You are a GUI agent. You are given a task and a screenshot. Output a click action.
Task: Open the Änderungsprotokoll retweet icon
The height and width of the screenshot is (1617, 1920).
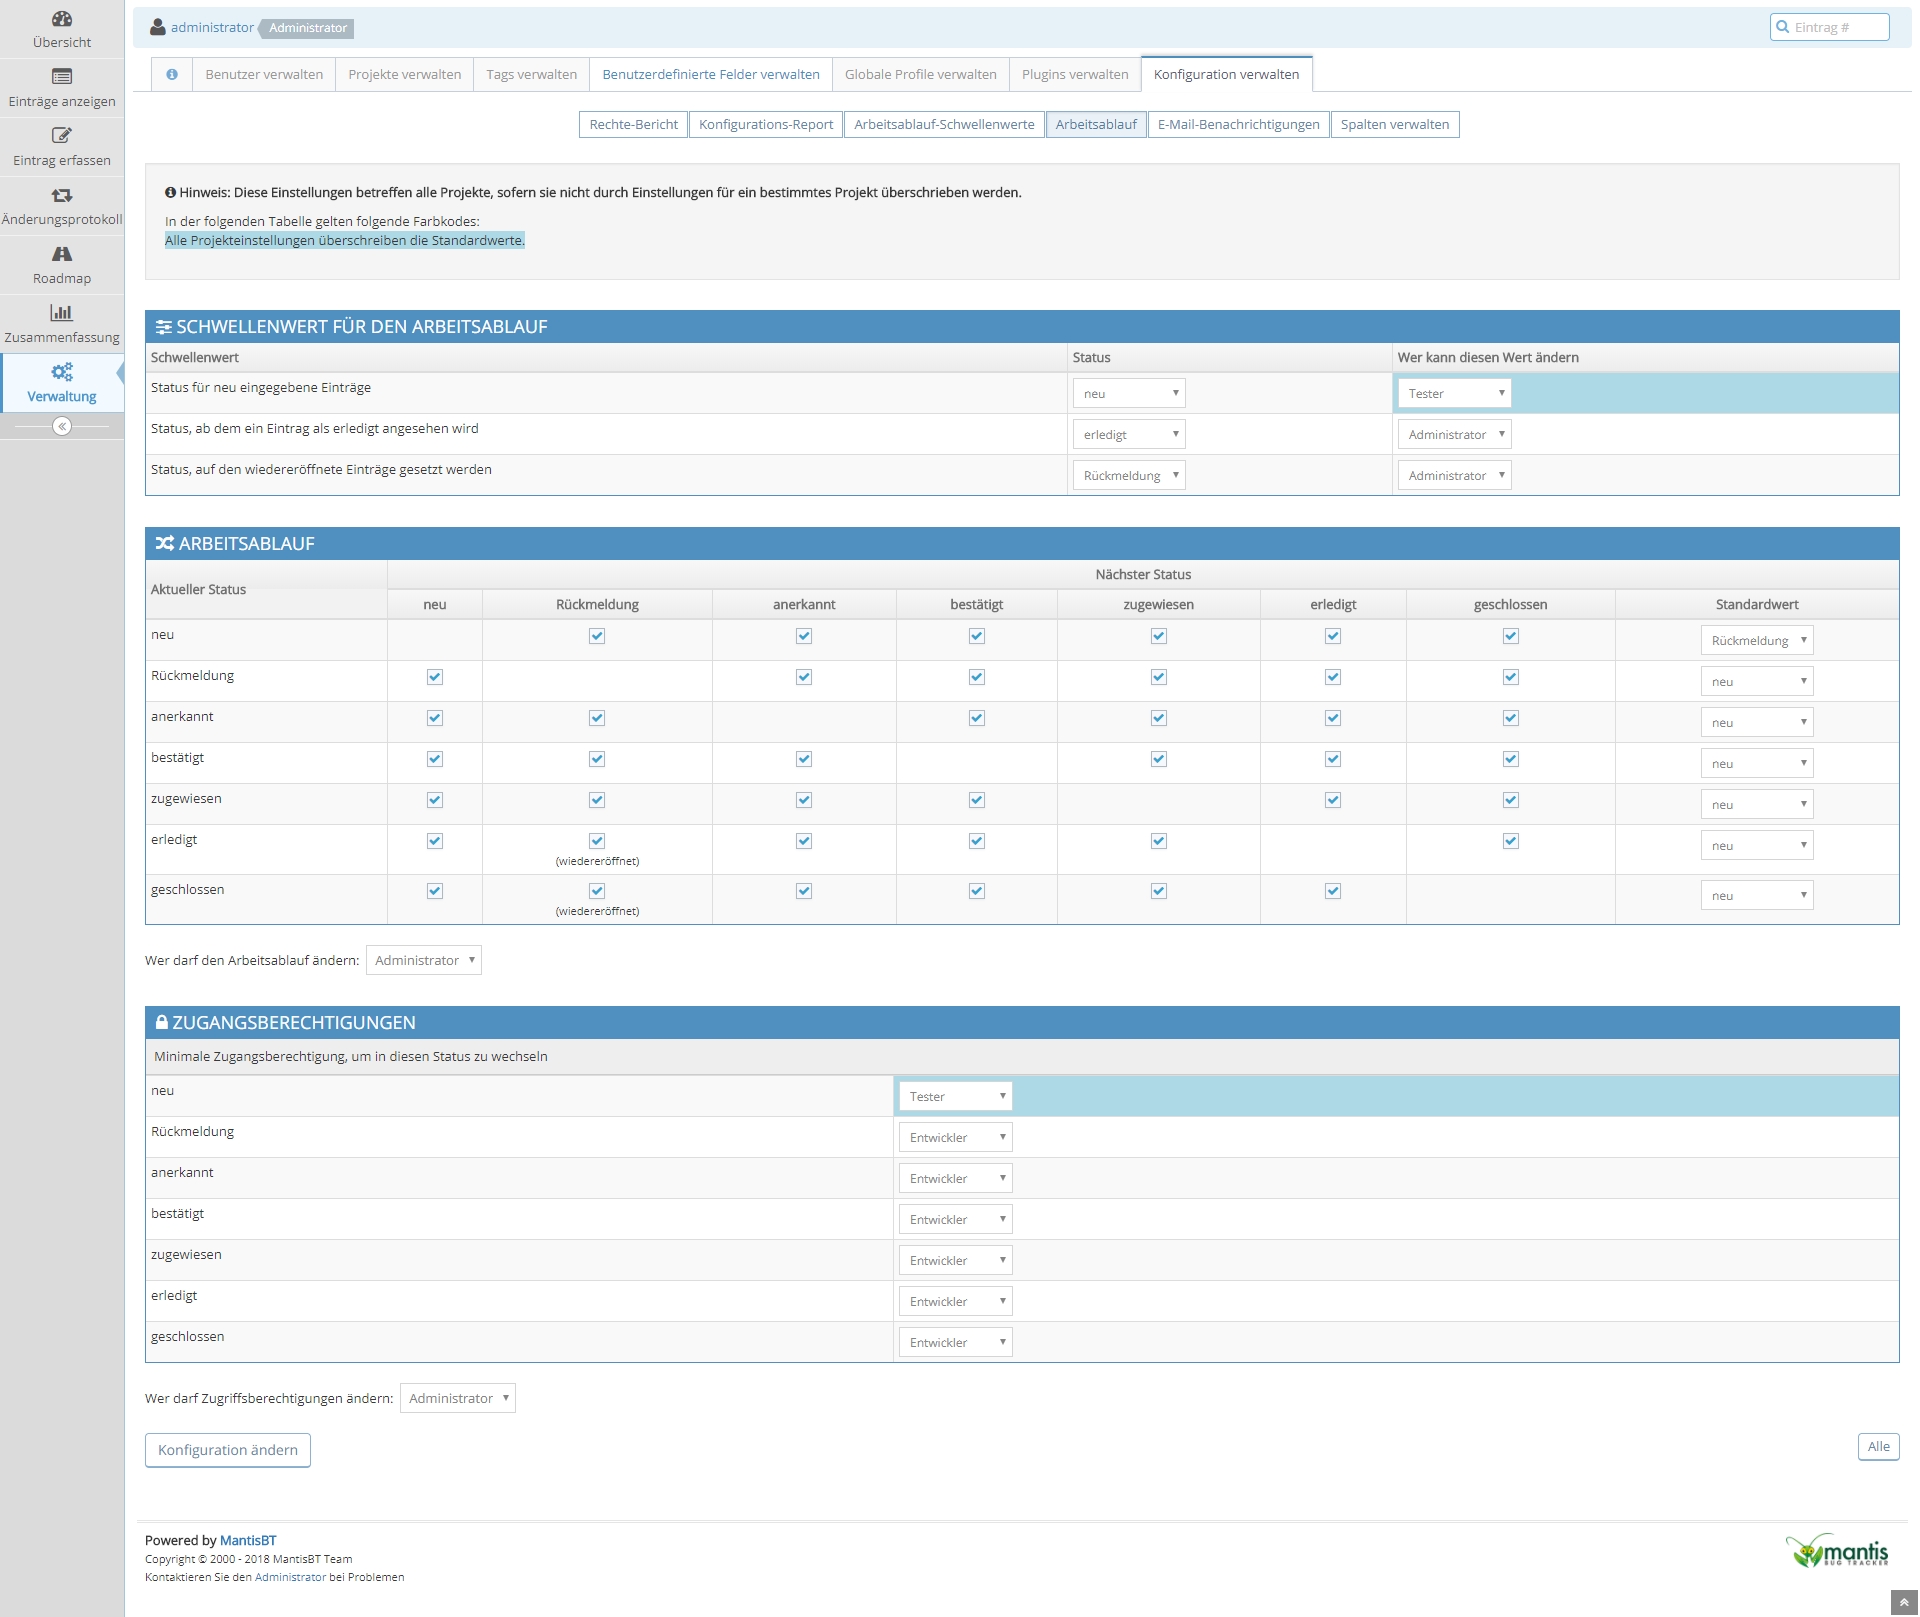click(x=62, y=195)
